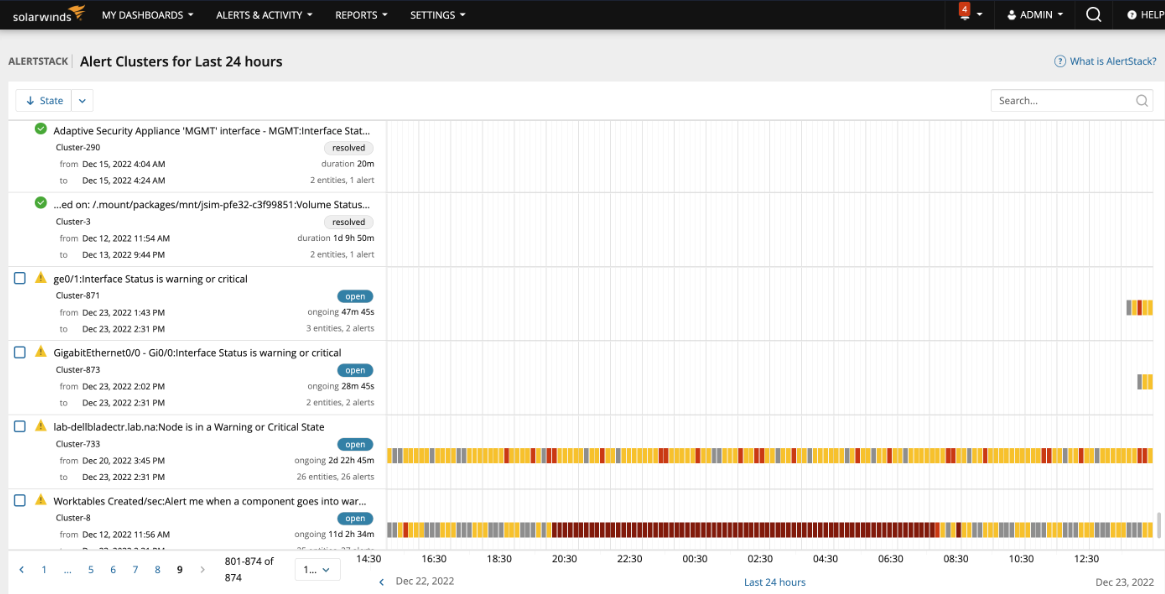Click the dark red segment in Cluster-8 timeline
The image size is (1165, 594).
[x=745, y=530]
